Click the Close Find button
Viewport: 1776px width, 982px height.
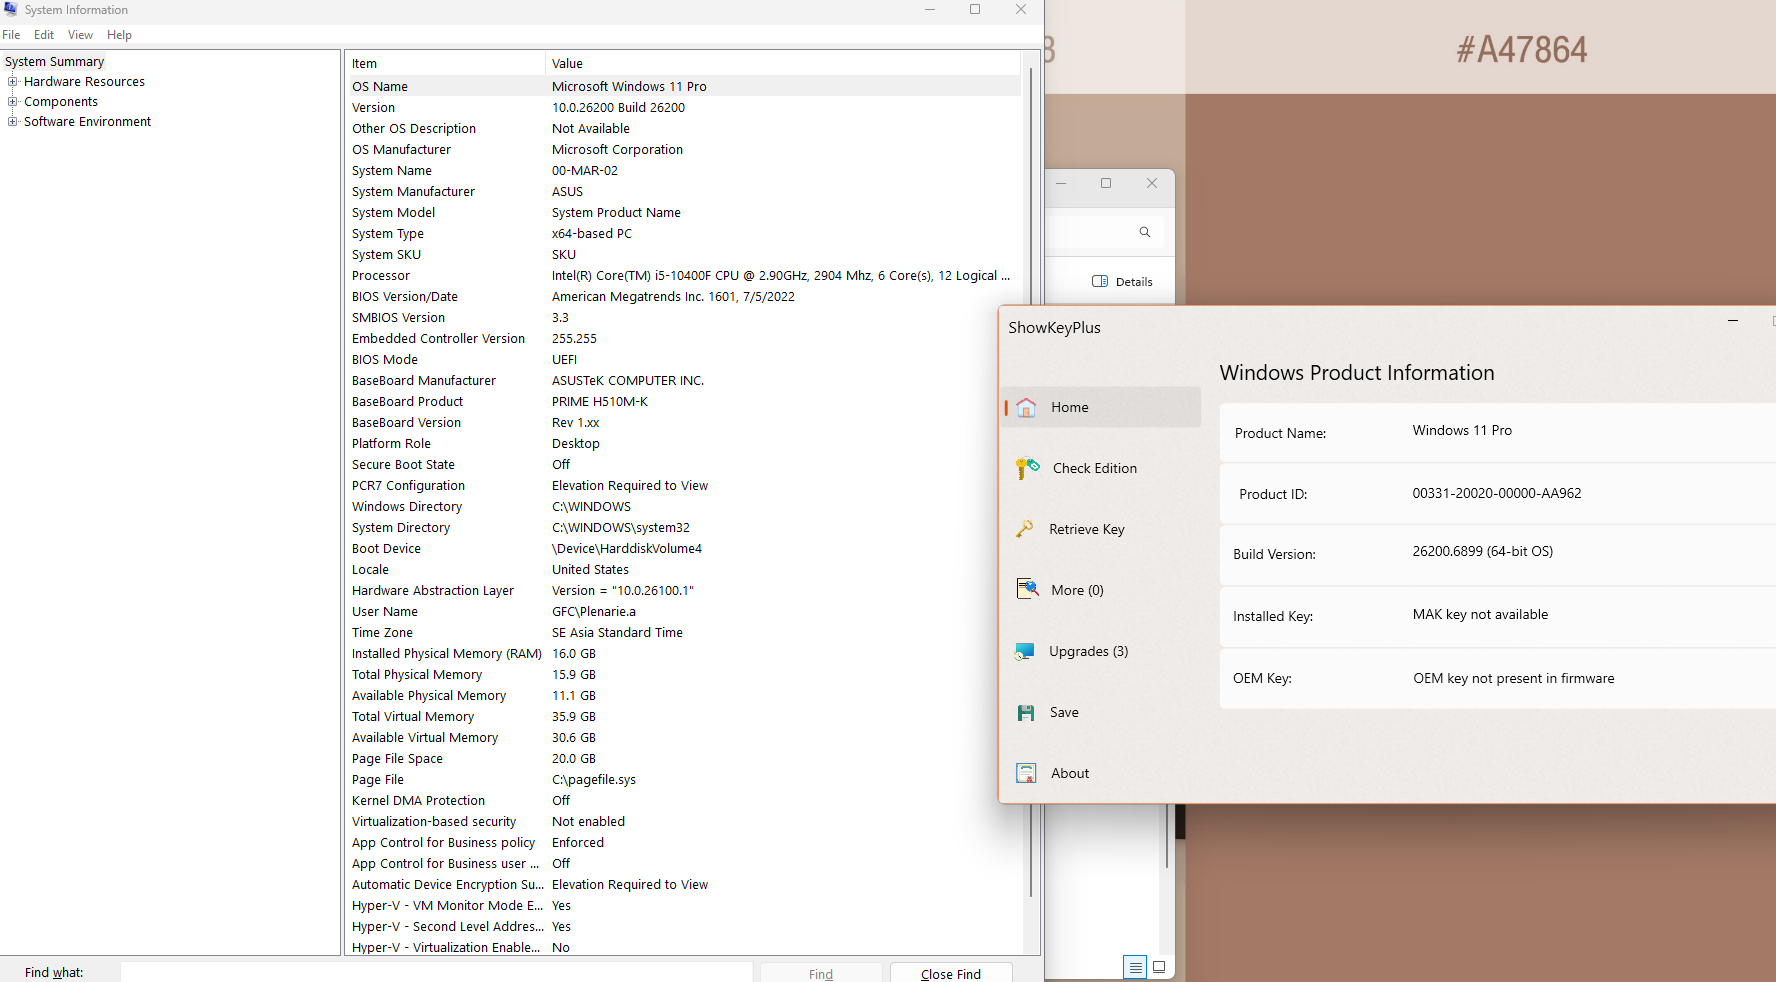[950, 973]
